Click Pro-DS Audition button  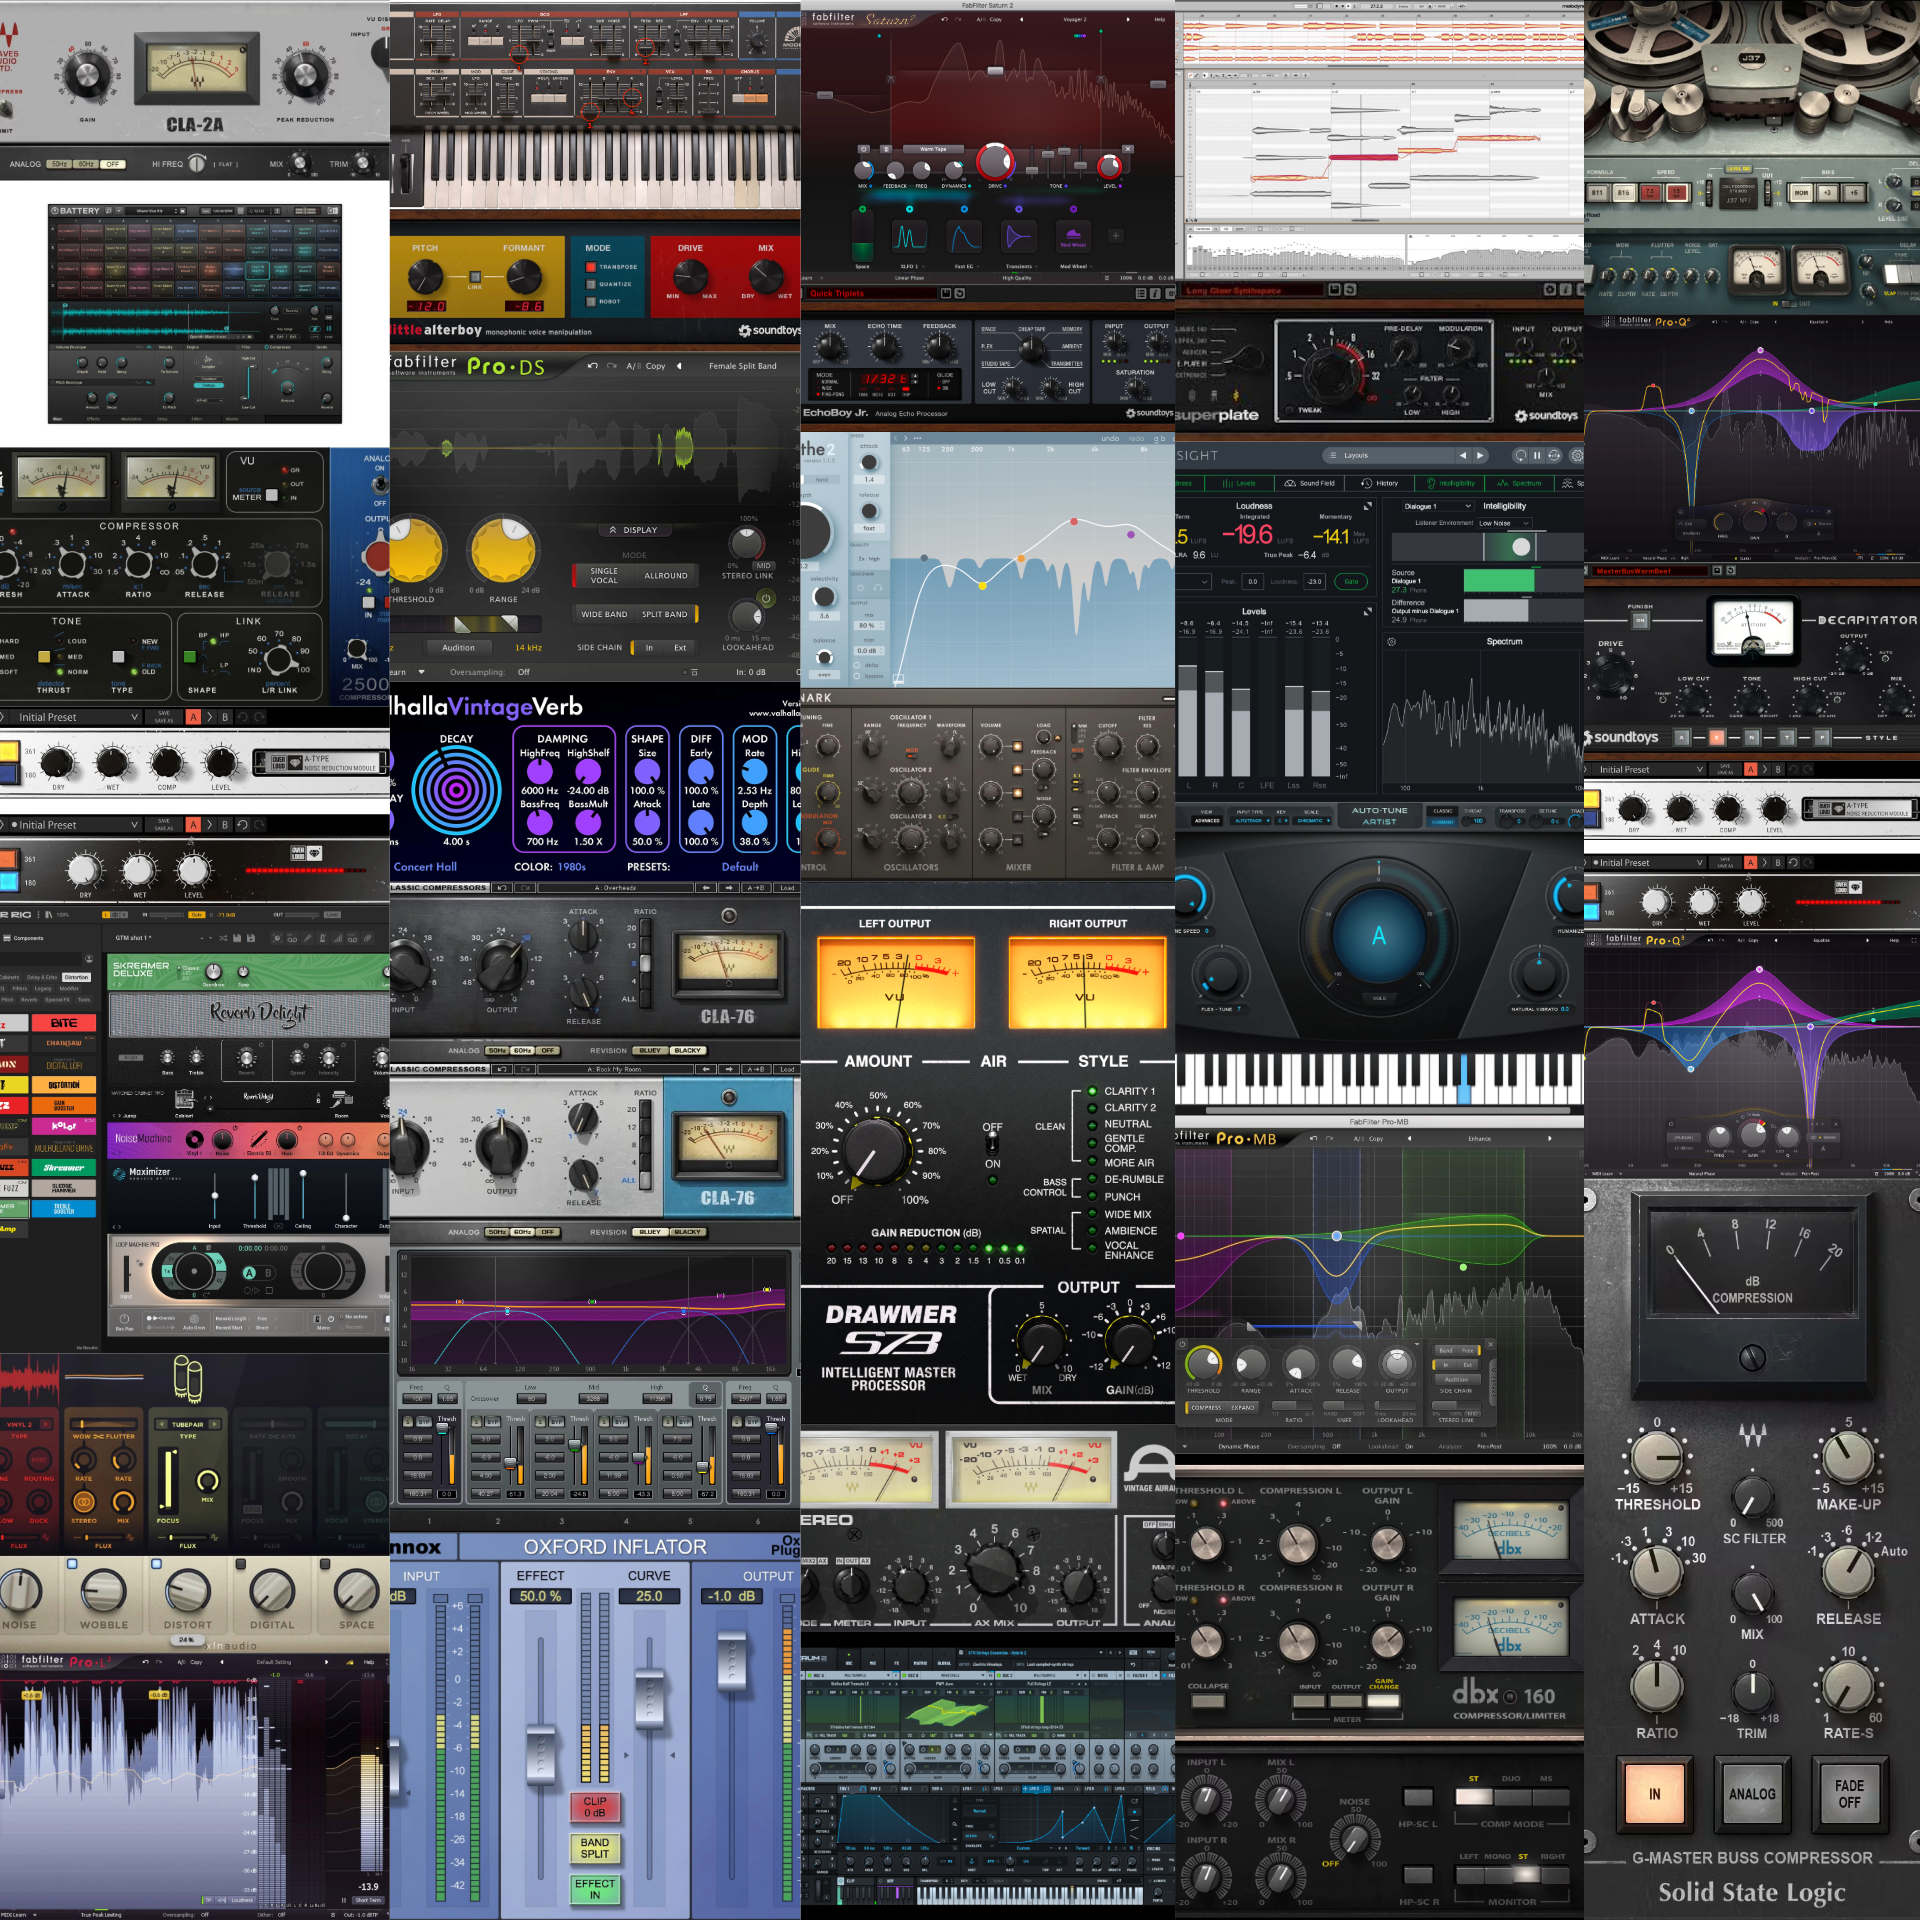point(458,647)
